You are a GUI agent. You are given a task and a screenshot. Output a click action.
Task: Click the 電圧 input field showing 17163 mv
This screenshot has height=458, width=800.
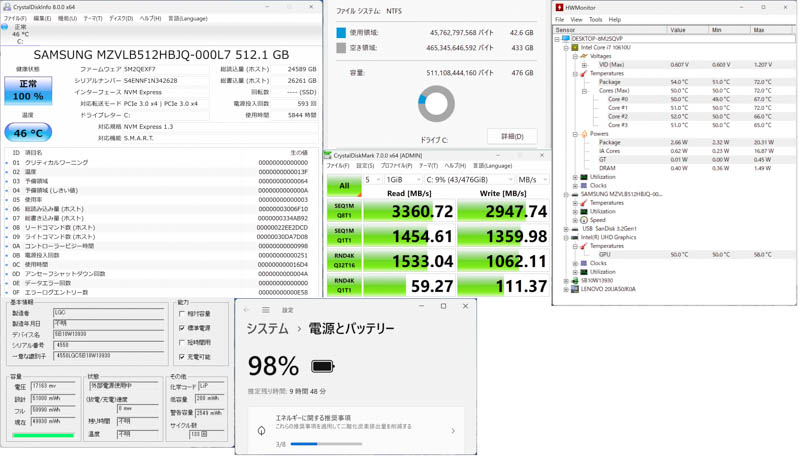[53, 386]
